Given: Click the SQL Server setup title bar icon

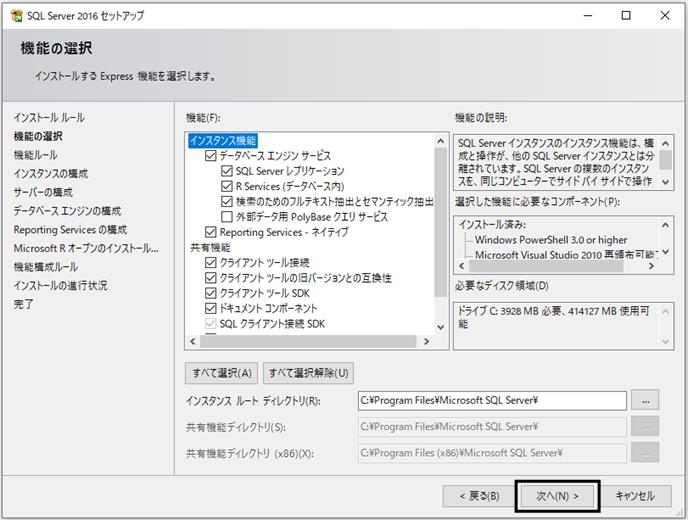Looking at the screenshot, I should (x=17, y=15).
